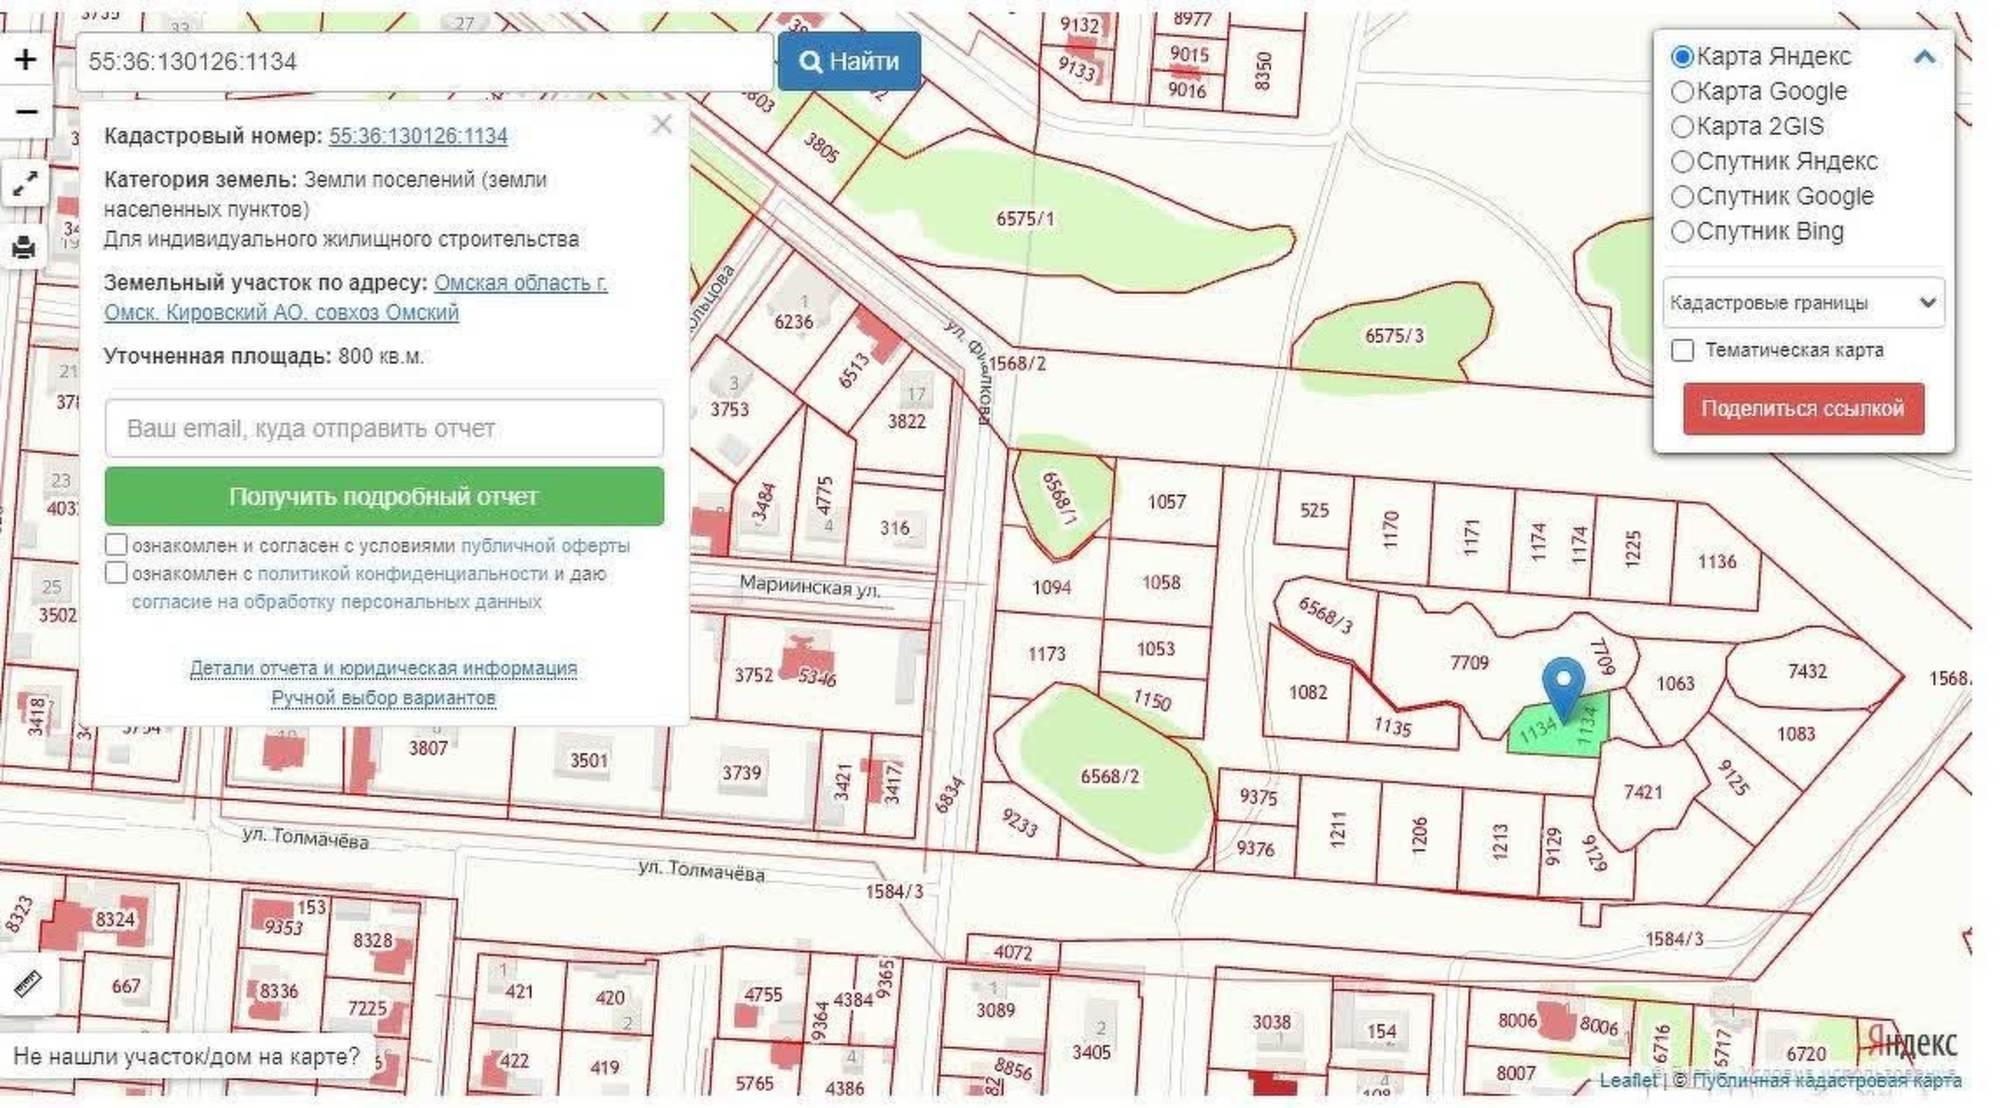This screenshot has height=1108, width=2000.
Task: Select the Спутник Bing radio option
Action: click(x=1683, y=232)
